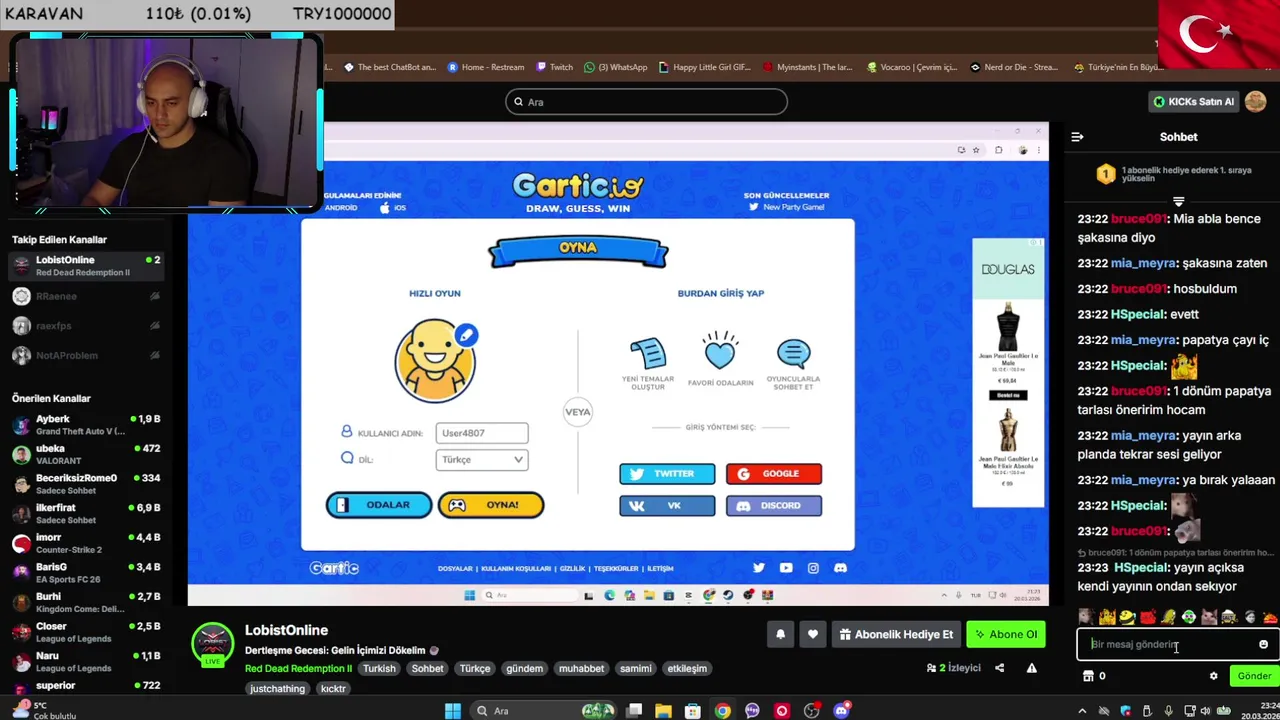
Task: Click the report warning triangle icon
Action: [1031, 668]
